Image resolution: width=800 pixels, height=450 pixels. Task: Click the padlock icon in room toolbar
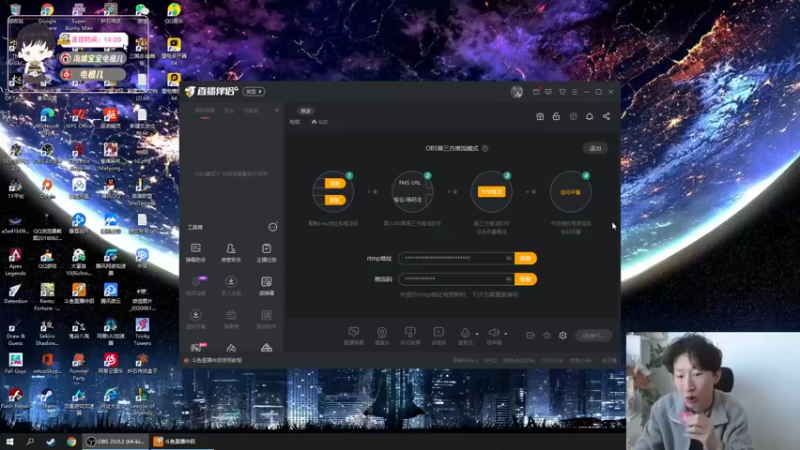[556, 116]
